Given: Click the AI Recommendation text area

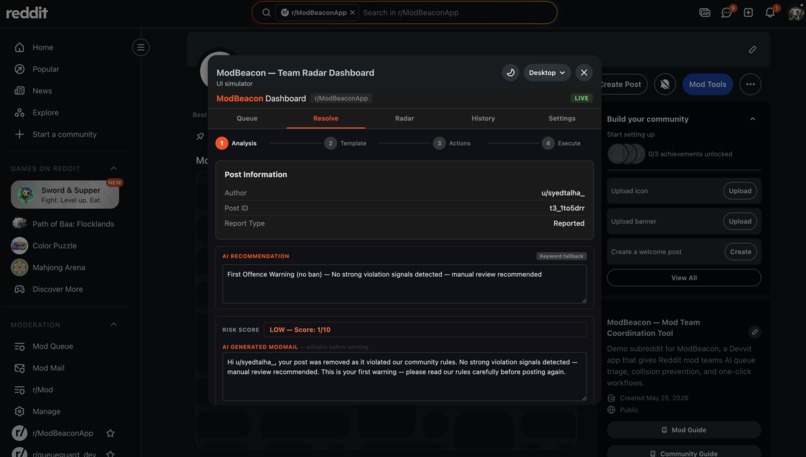Looking at the screenshot, I should (x=404, y=284).
